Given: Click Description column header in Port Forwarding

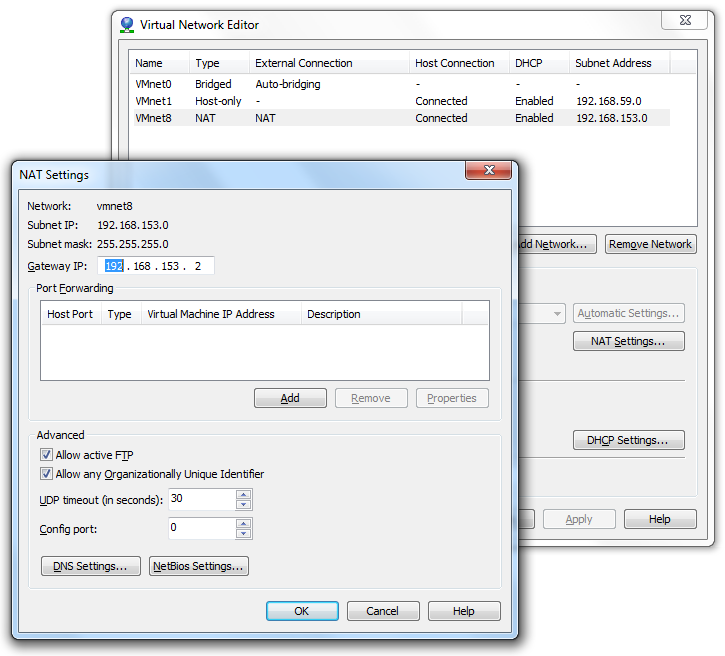Looking at the screenshot, I should click(381, 314).
